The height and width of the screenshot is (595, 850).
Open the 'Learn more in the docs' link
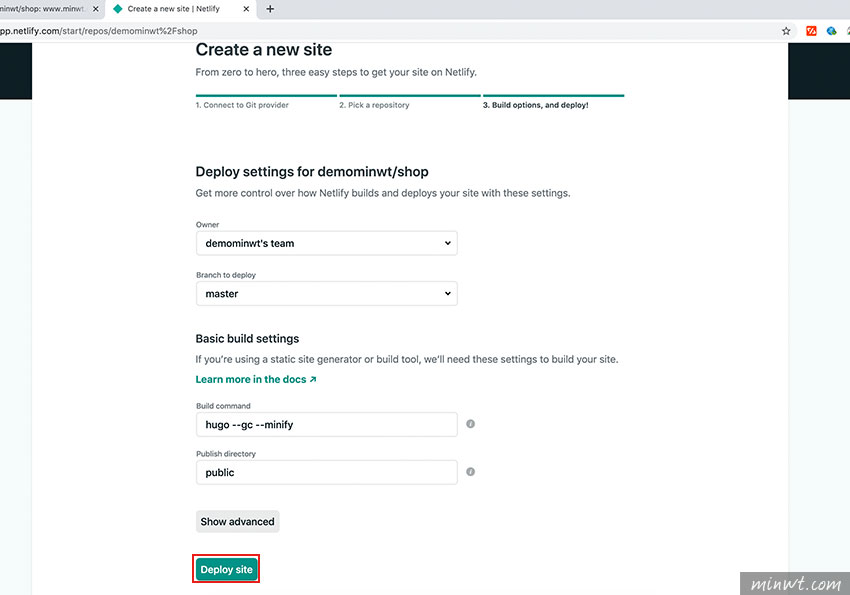click(x=256, y=379)
